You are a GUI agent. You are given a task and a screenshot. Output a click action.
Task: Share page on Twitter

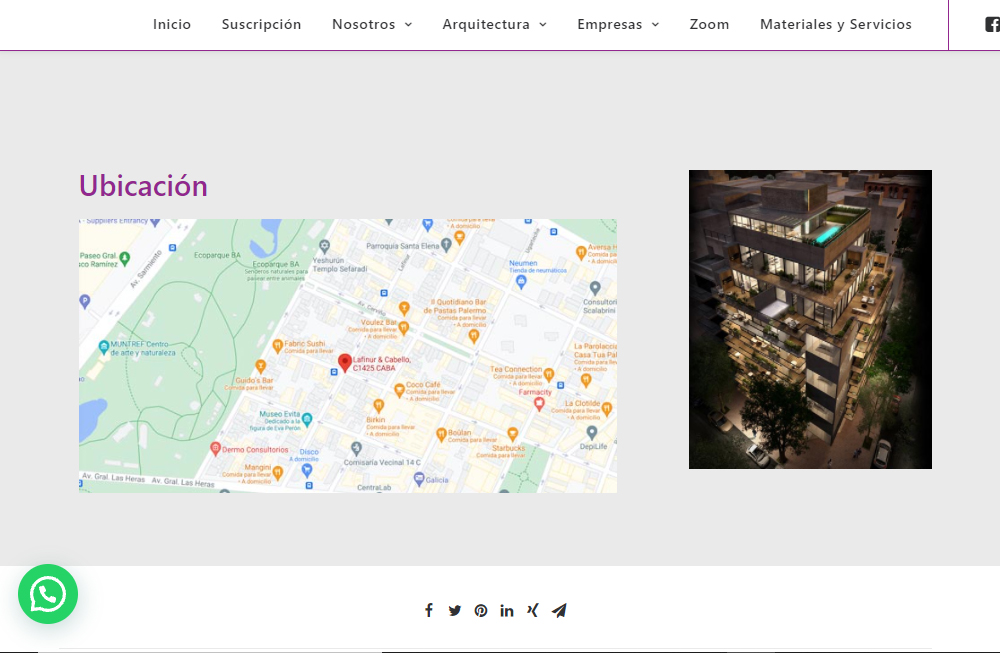pos(455,610)
